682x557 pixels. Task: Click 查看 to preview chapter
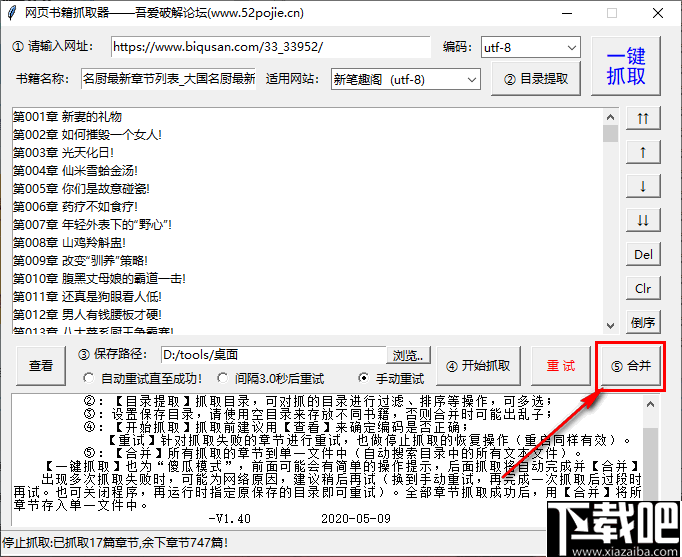tap(41, 366)
